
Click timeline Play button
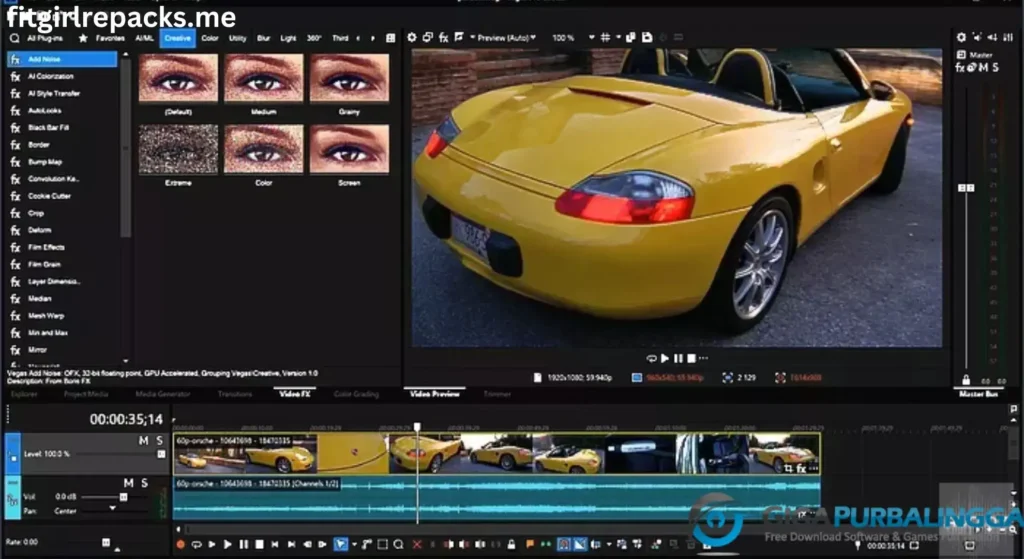coord(227,544)
